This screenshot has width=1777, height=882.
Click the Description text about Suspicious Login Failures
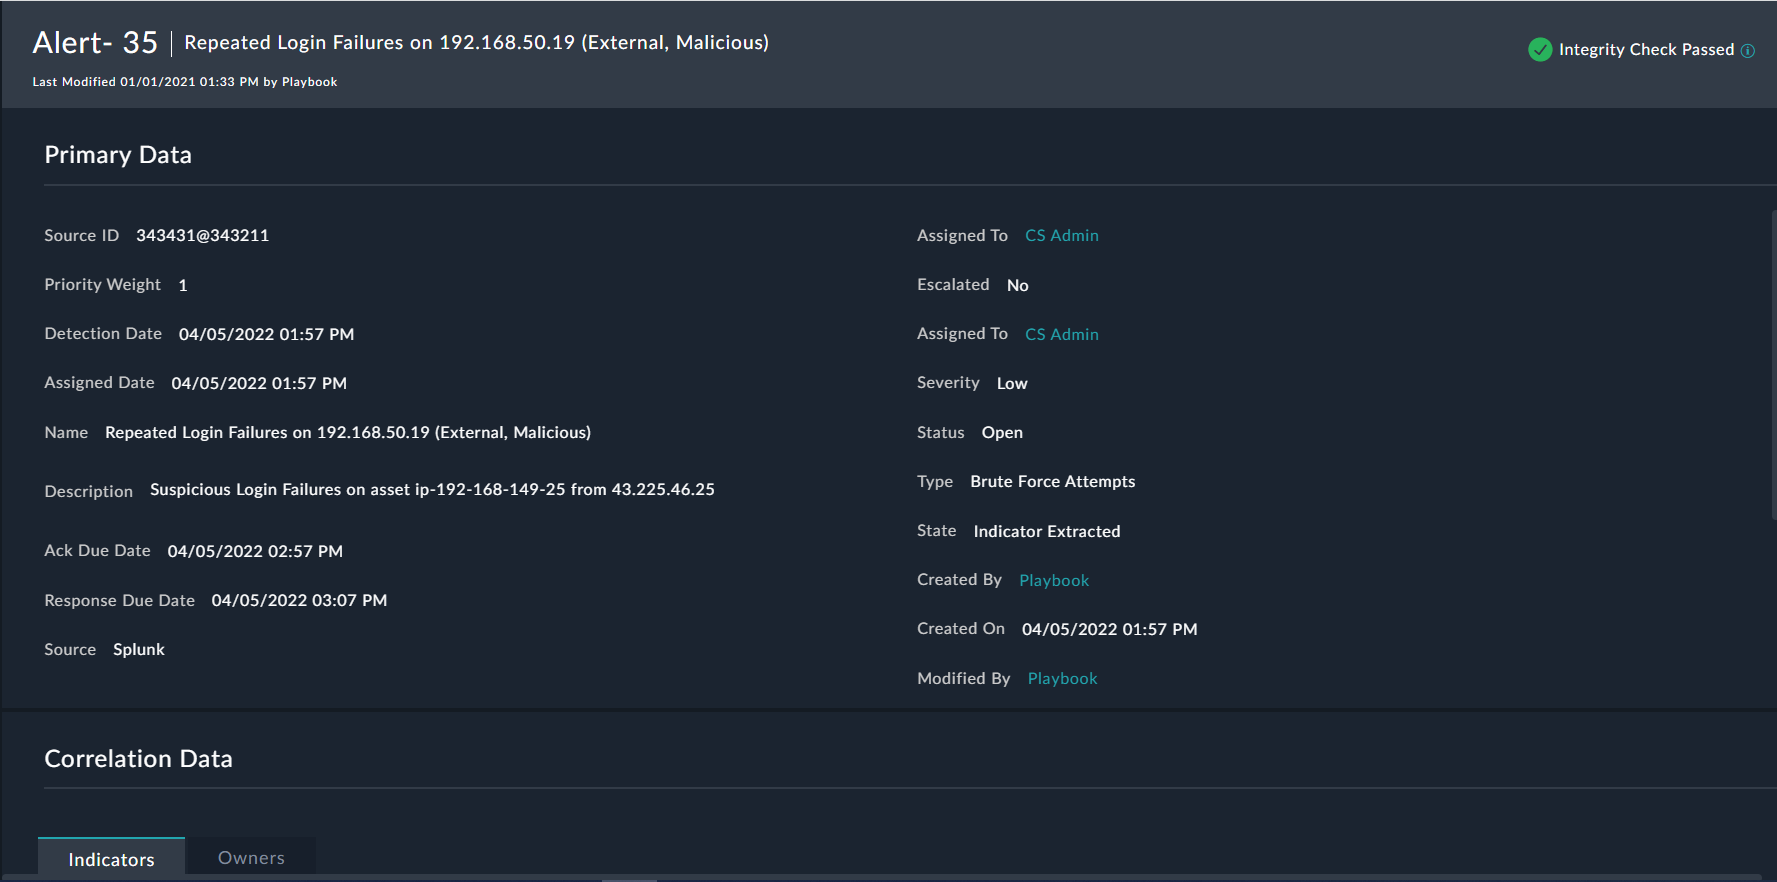pyautogui.click(x=432, y=489)
